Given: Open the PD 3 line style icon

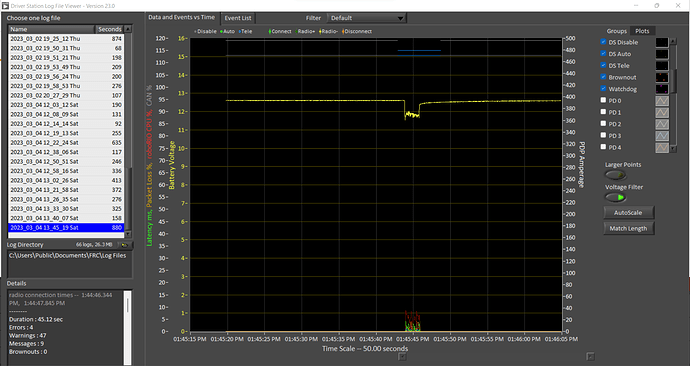Looking at the screenshot, I should 662,136.
